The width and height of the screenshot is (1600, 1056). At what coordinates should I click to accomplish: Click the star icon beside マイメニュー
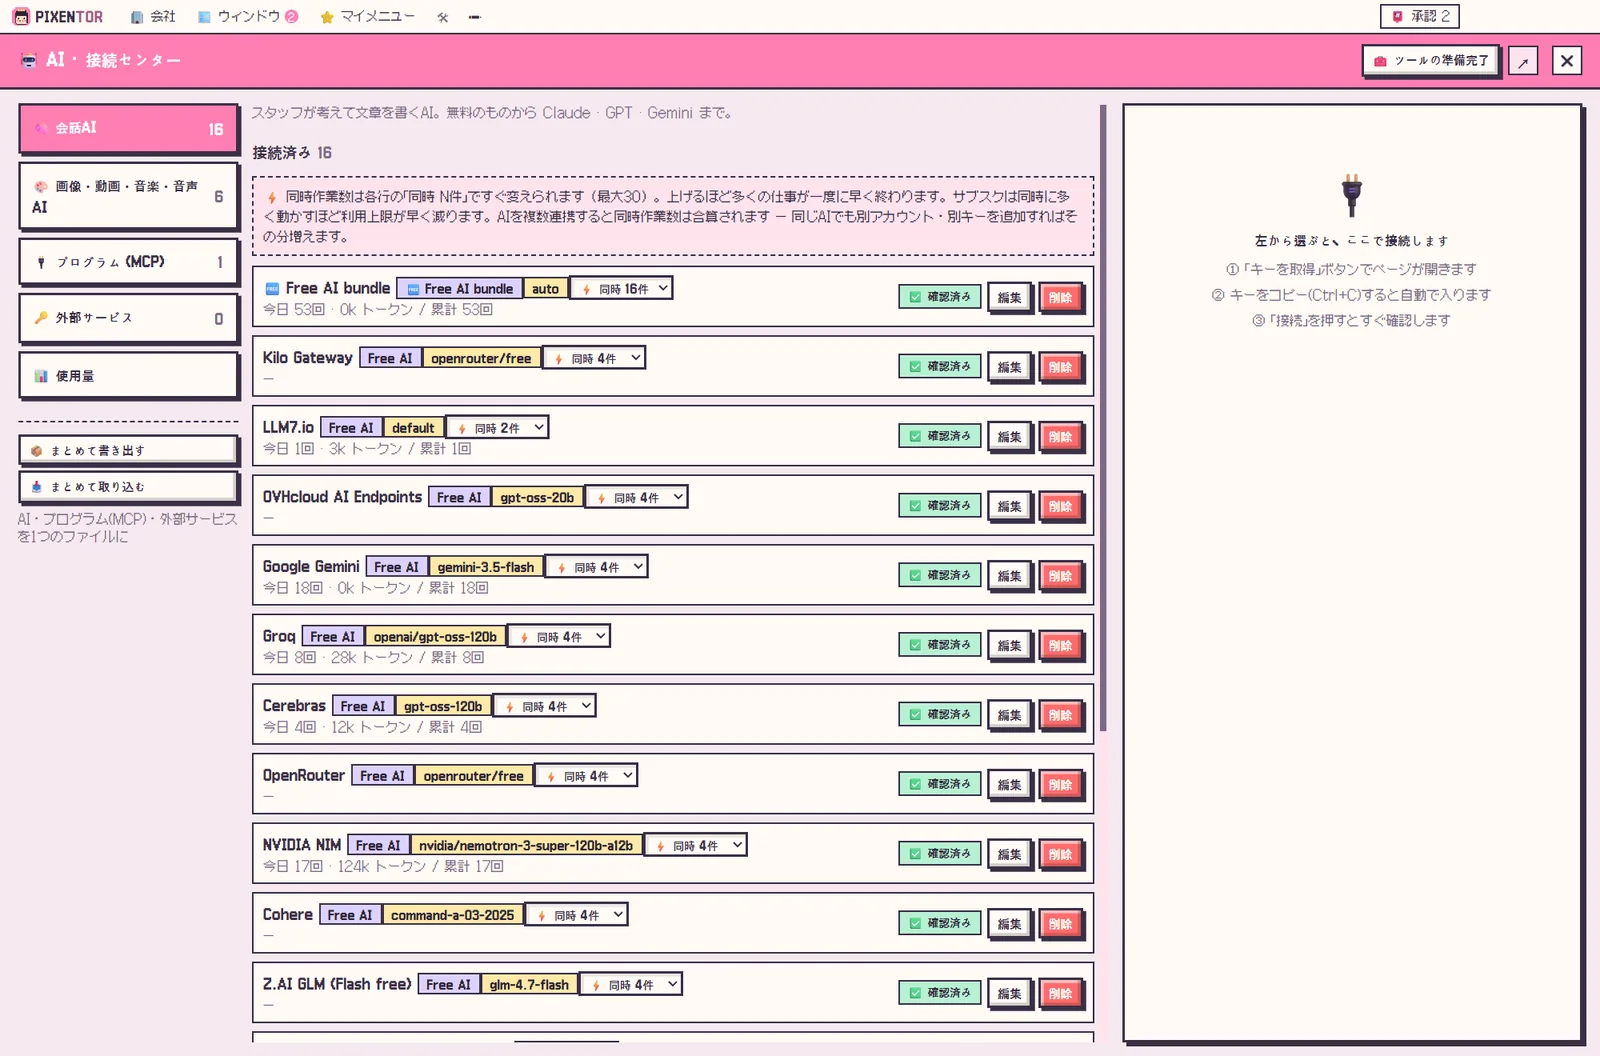326,17
